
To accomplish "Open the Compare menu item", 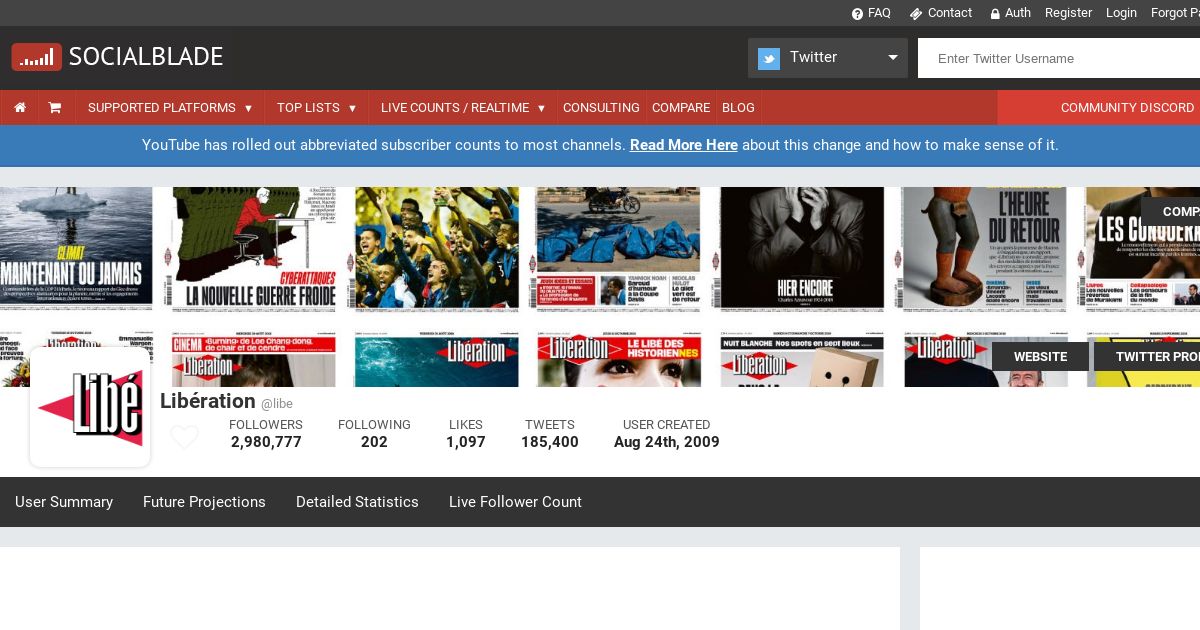I will (681, 108).
